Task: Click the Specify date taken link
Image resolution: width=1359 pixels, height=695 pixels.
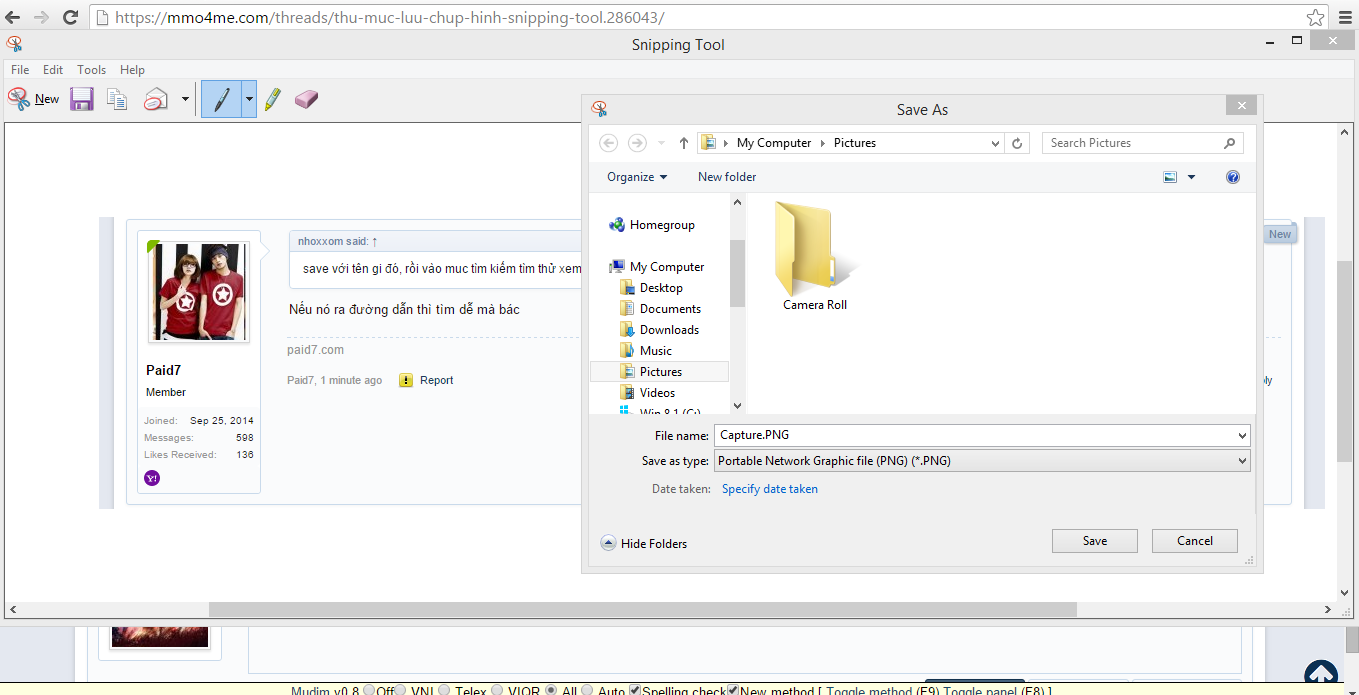Action: tap(769, 489)
